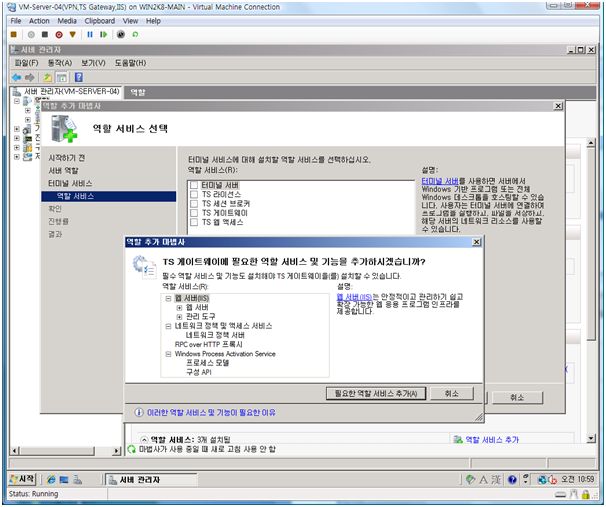Select RPC over HTTP 프록시 item
The width and height of the screenshot is (606, 507).
208,344
